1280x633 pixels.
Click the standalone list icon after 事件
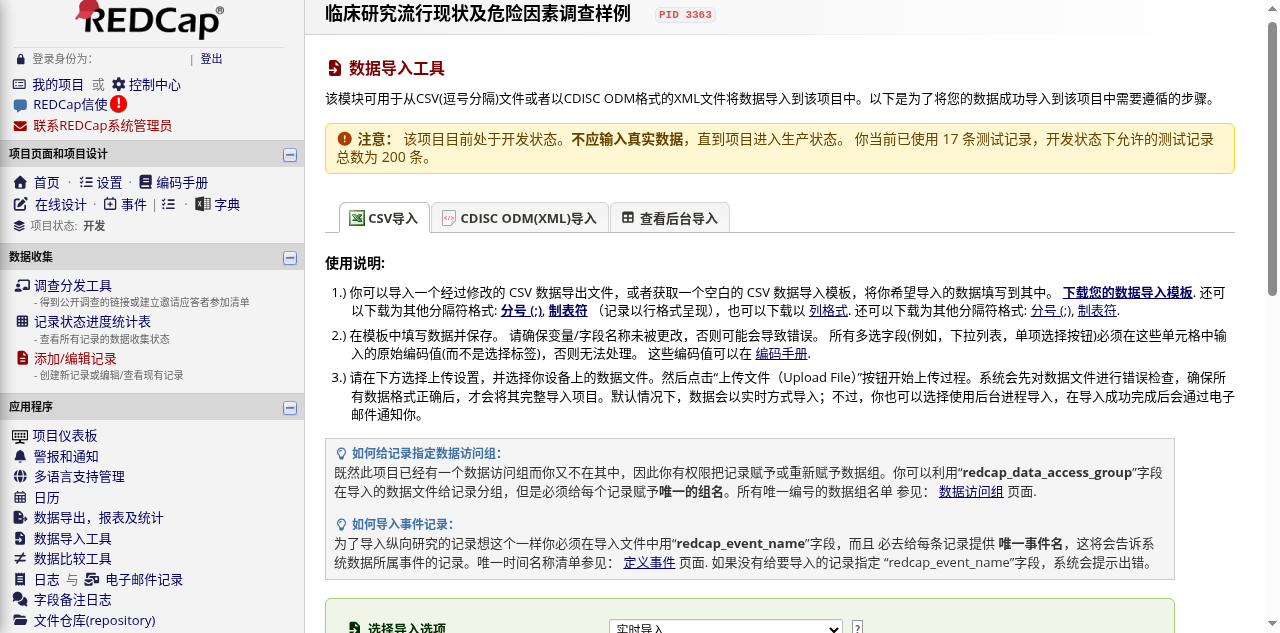(168, 204)
